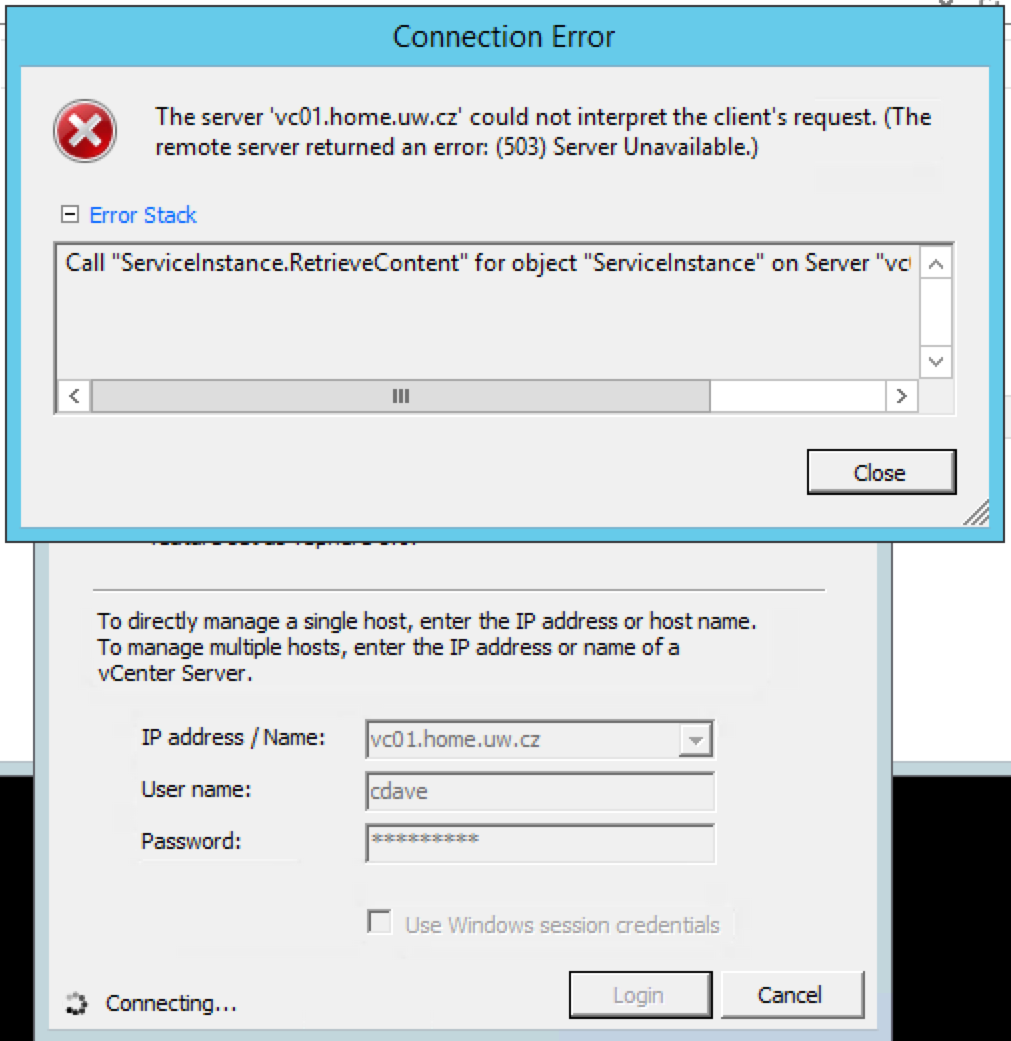Click the horizontal scroll right arrow
This screenshot has width=1011, height=1041.
click(901, 396)
